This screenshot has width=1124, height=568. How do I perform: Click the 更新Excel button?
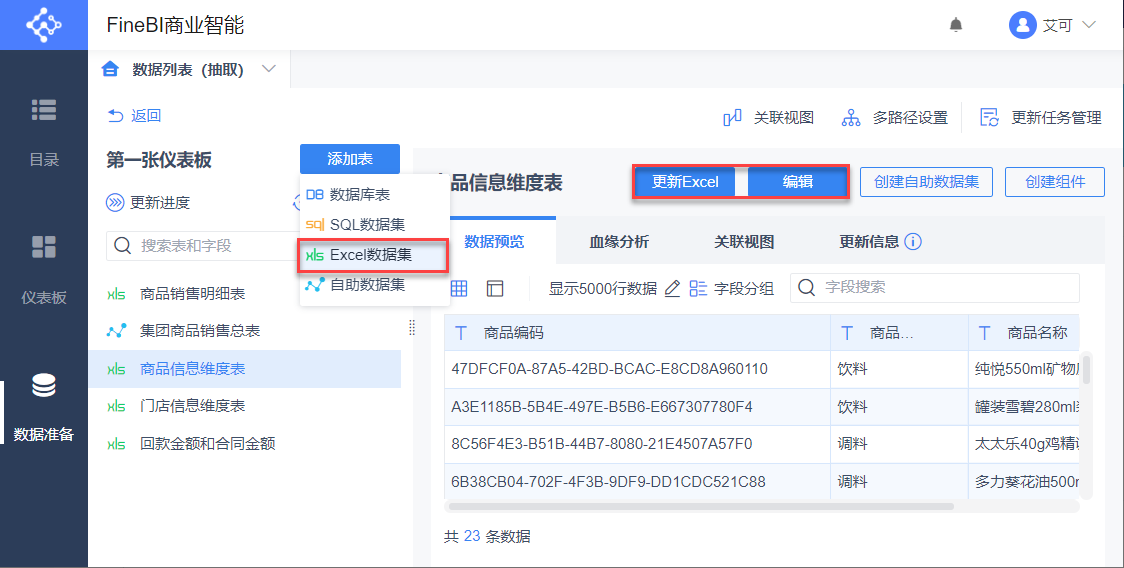[x=685, y=182]
